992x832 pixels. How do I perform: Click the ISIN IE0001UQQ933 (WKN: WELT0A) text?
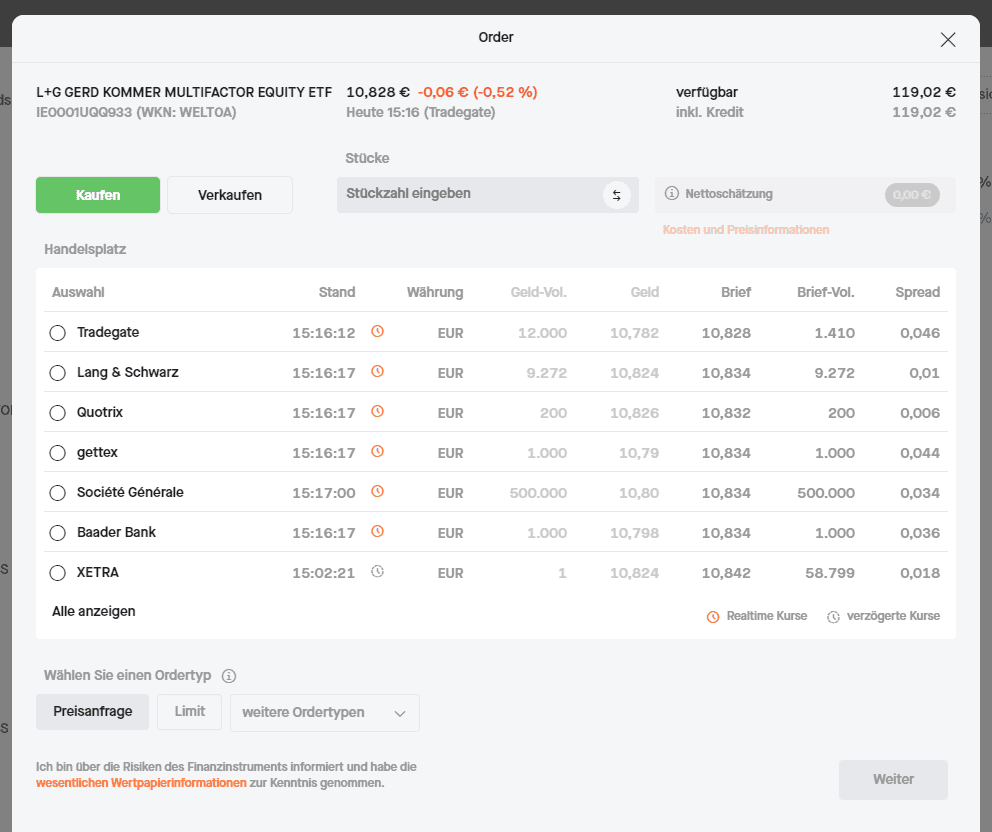(136, 113)
